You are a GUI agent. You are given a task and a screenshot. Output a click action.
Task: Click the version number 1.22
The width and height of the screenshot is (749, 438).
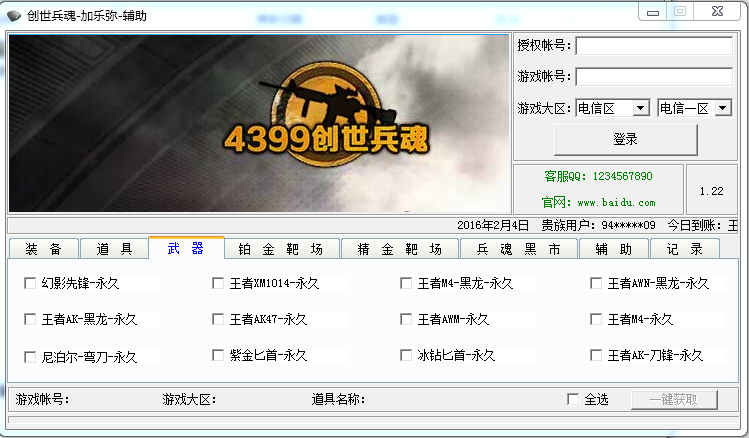click(x=711, y=191)
